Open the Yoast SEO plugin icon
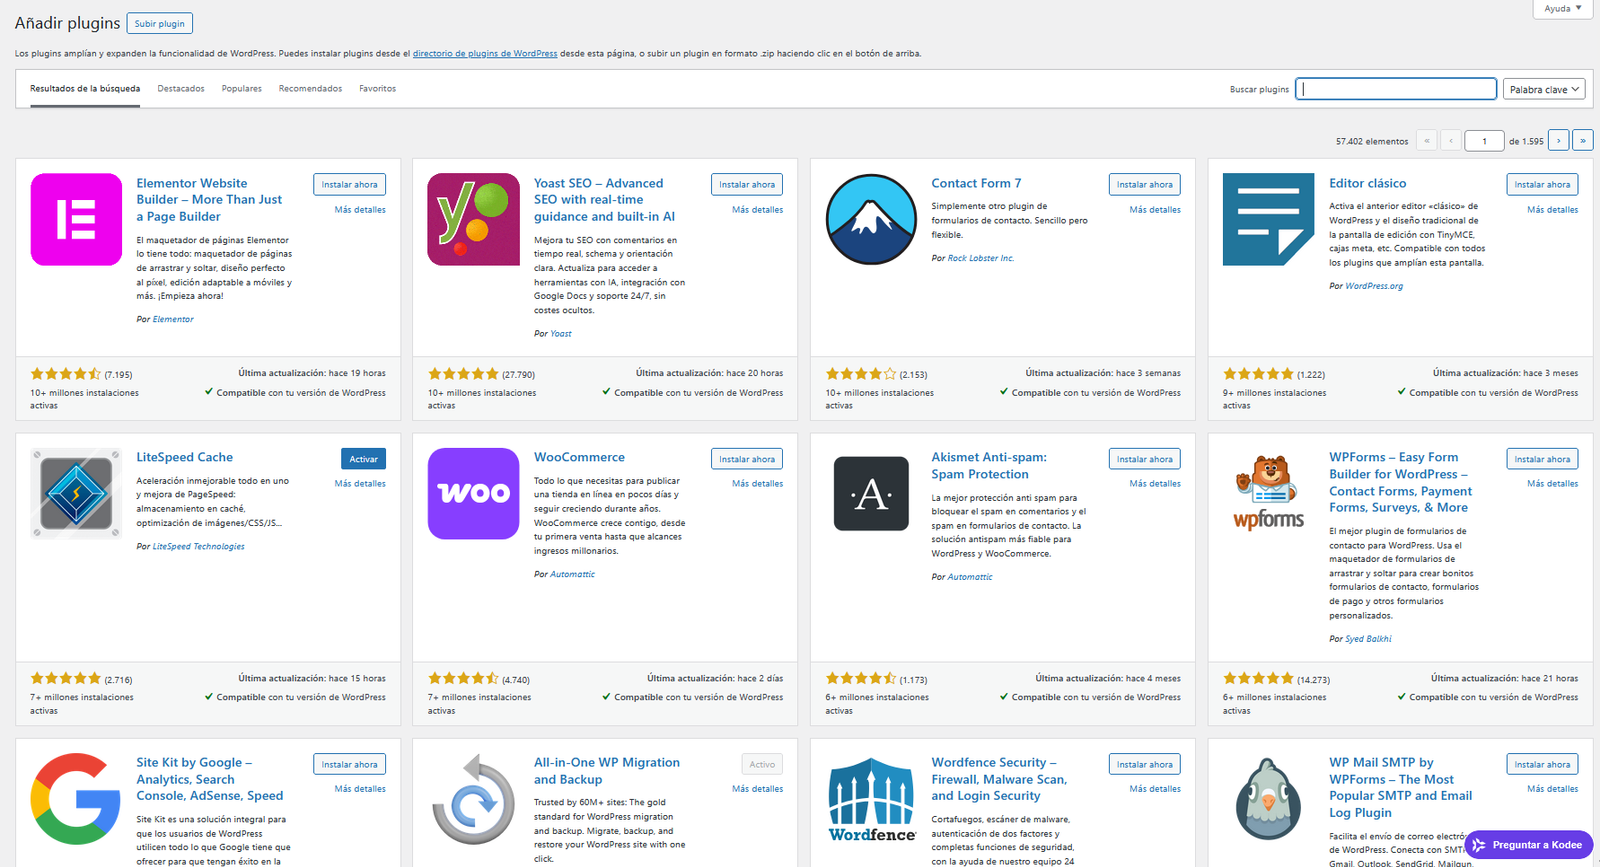1600x867 pixels. pyautogui.click(x=473, y=219)
